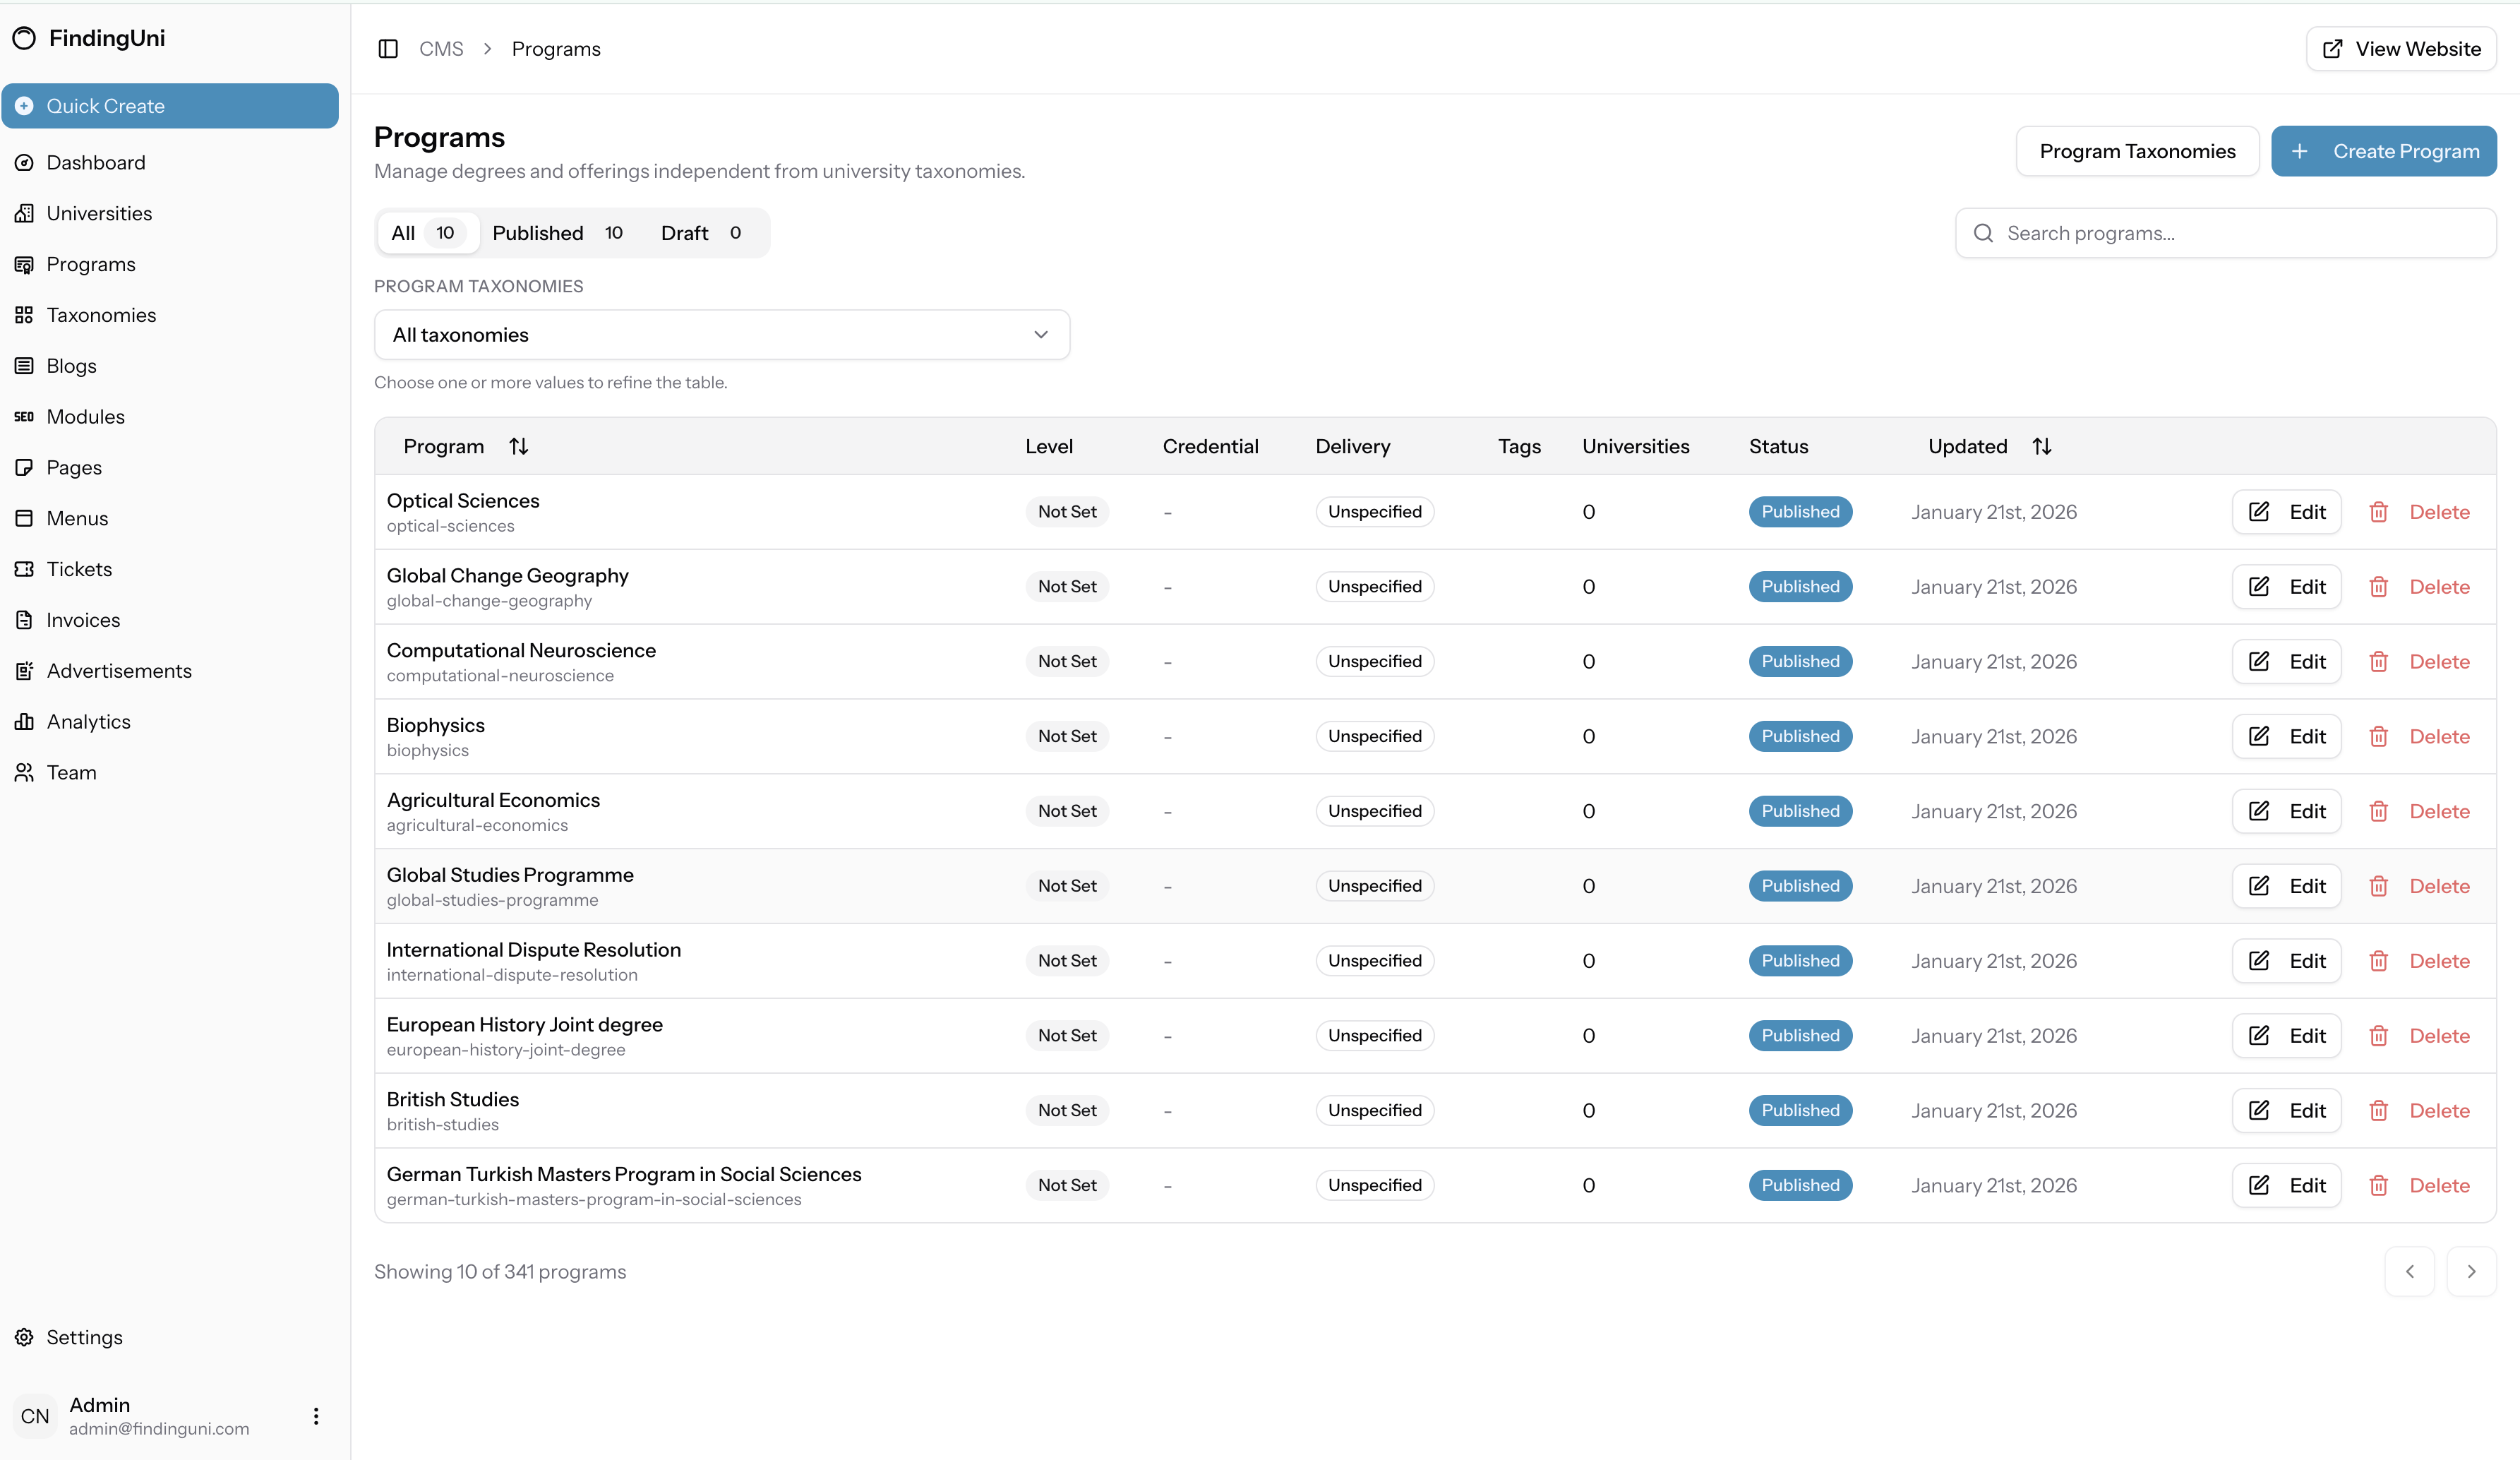Open the All taxonomies dropdown

[x=721, y=334]
